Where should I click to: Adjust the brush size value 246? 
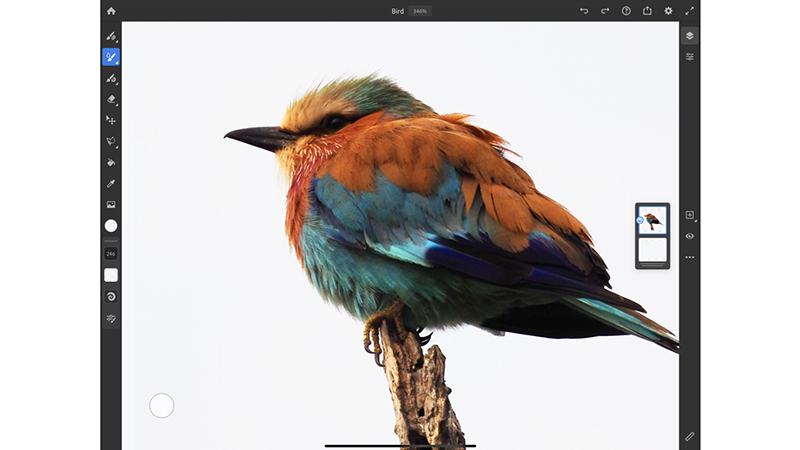pyautogui.click(x=111, y=254)
